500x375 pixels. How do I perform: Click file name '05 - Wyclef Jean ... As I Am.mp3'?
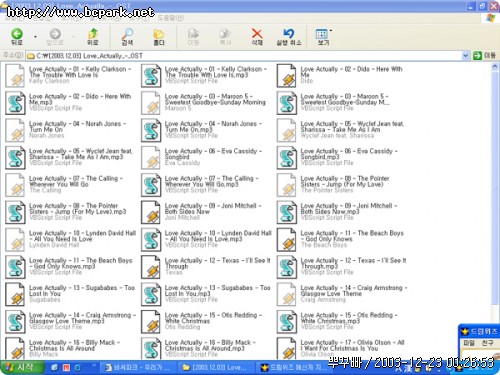(81, 154)
